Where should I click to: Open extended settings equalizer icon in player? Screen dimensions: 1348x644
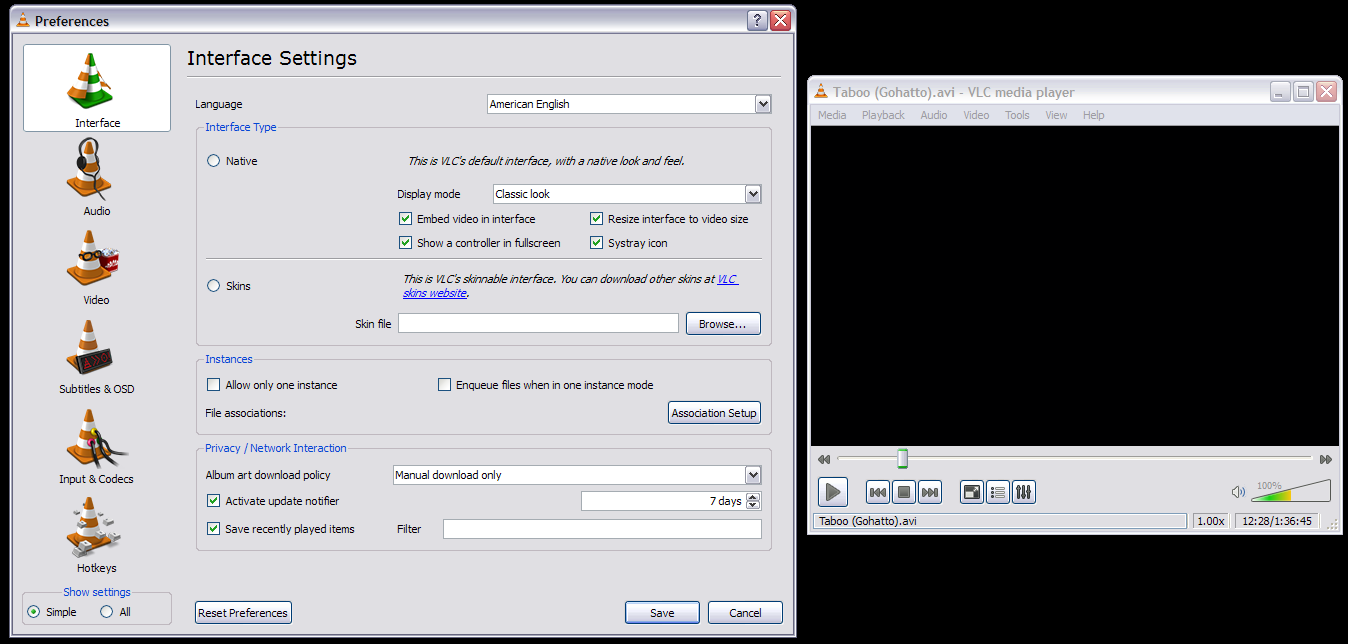pos(1024,492)
